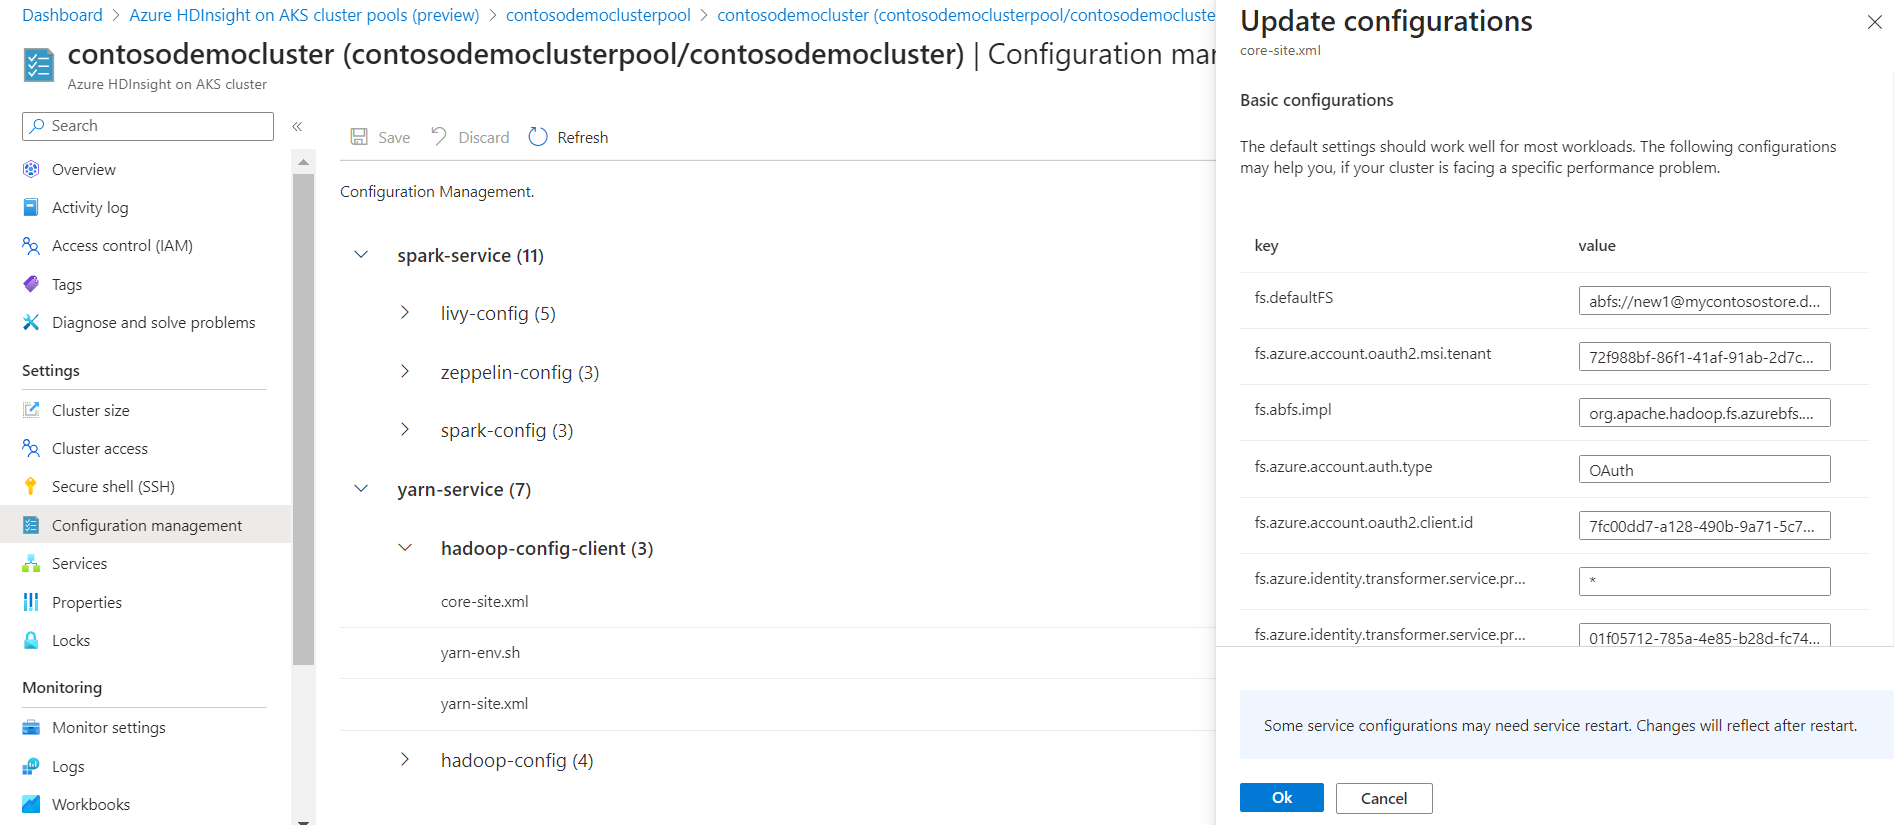
Task: Click the Services icon
Action: coord(31,563)
